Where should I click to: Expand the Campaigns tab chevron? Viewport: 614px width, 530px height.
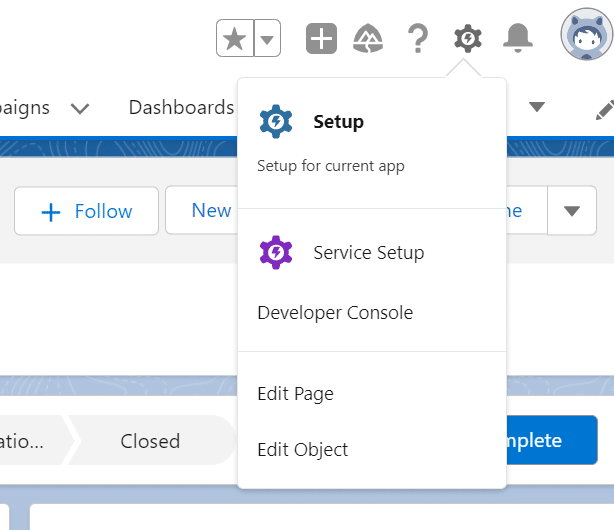pos(80,108)
